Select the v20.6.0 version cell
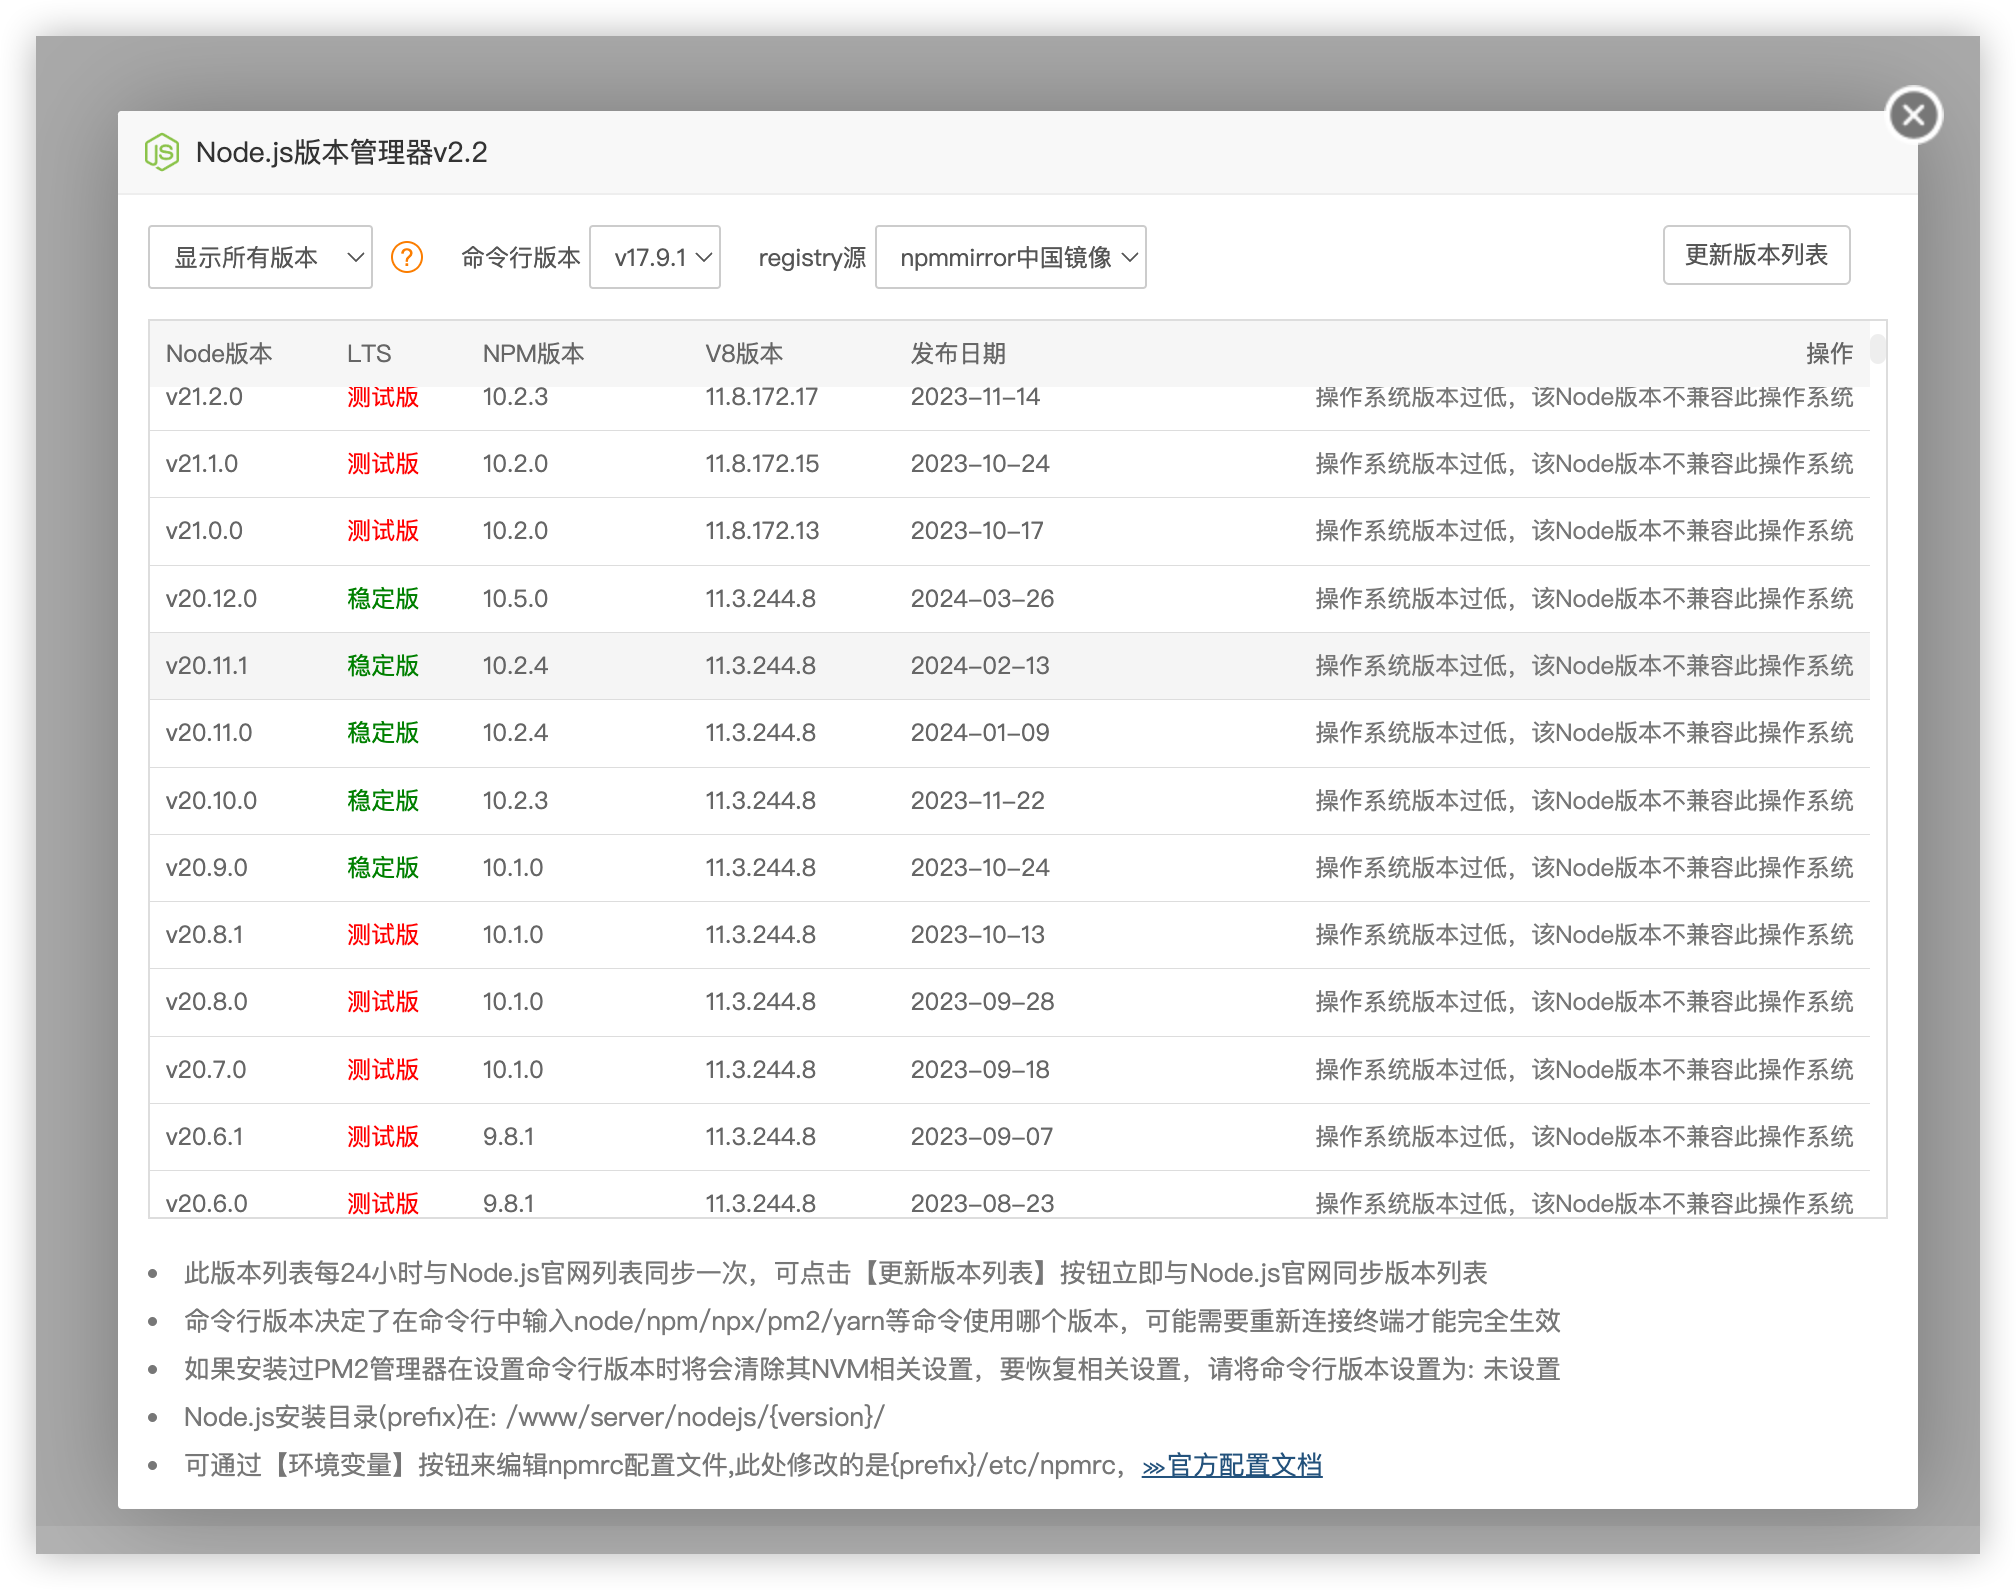2016x1590 pixels. [206, 1204]
